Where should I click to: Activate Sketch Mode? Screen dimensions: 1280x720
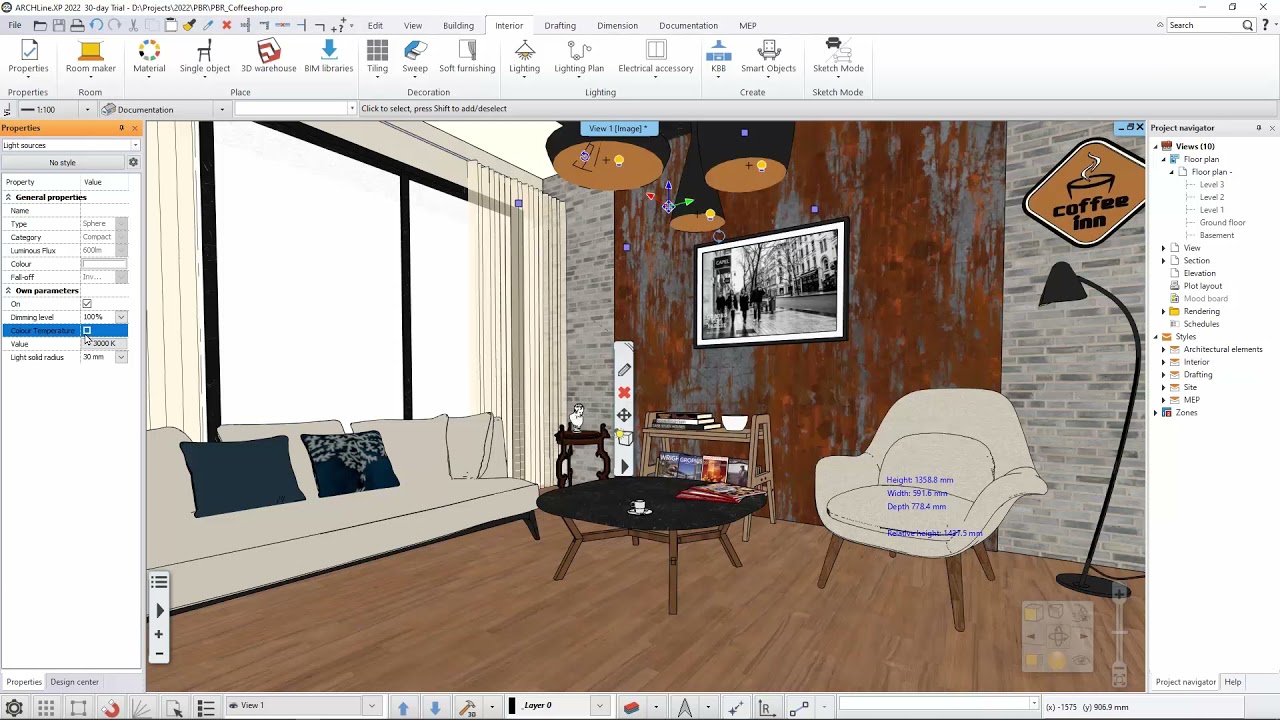838,57
